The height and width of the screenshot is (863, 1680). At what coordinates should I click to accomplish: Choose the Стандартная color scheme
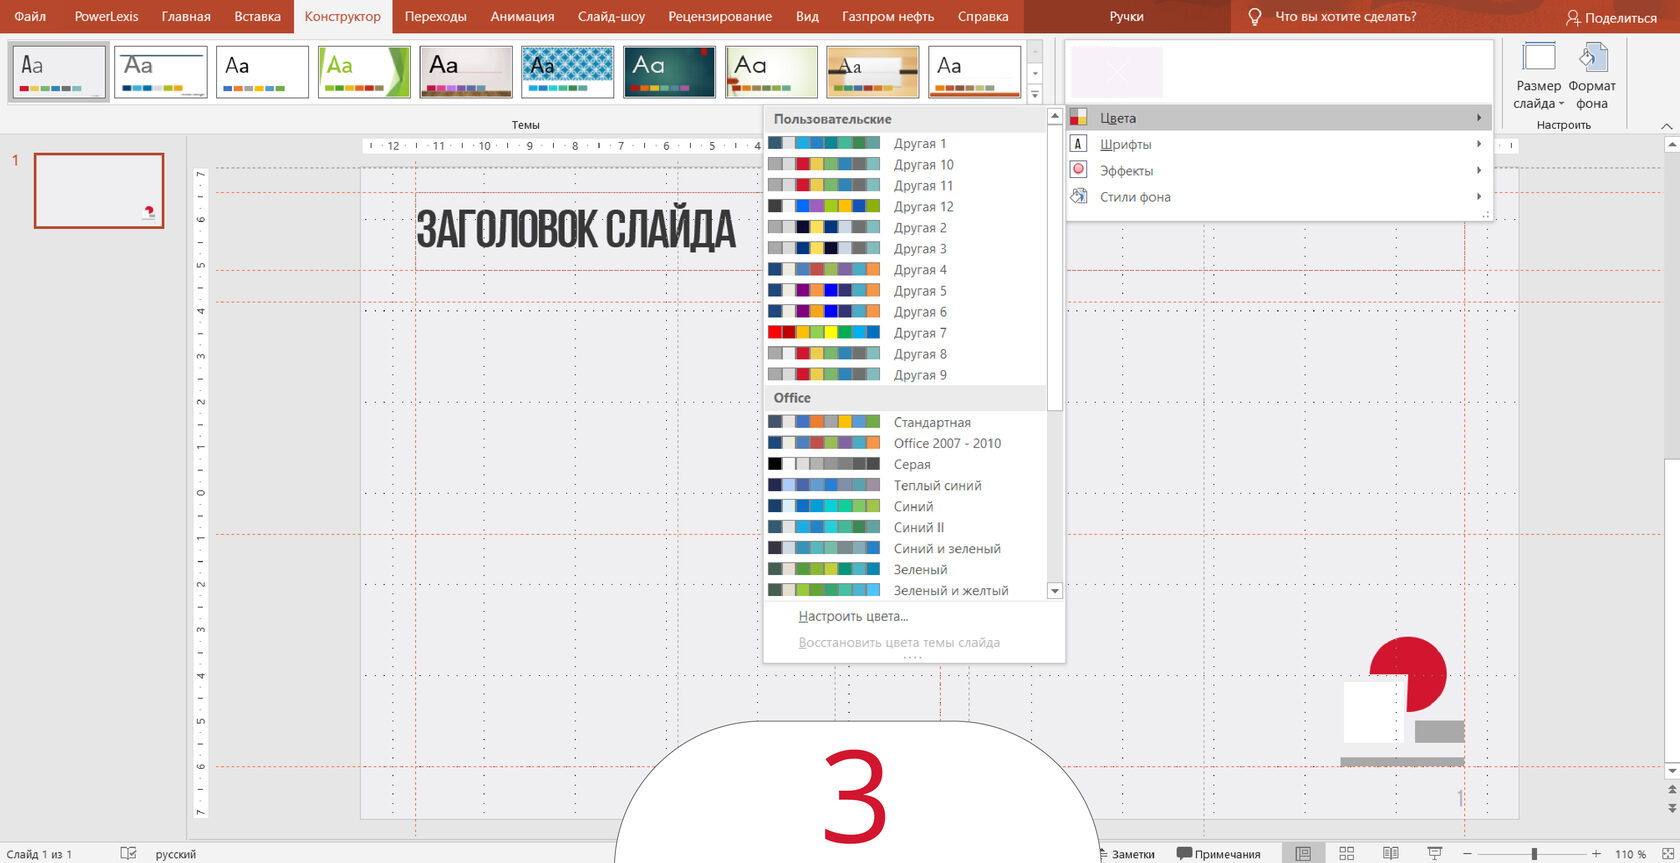tap(905, 422)
